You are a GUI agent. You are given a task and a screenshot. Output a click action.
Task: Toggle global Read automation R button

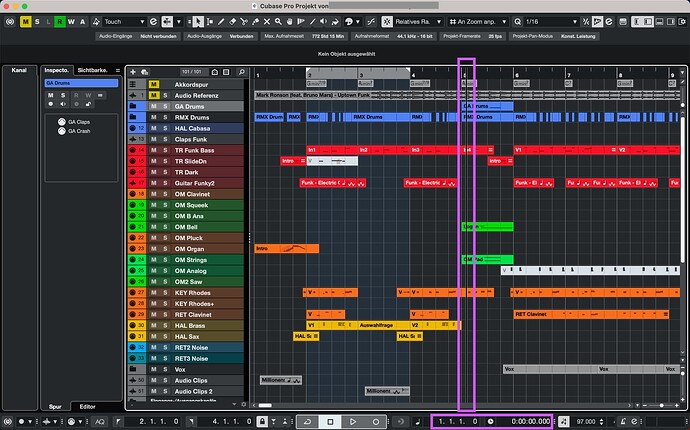click(x=59, y=22)
